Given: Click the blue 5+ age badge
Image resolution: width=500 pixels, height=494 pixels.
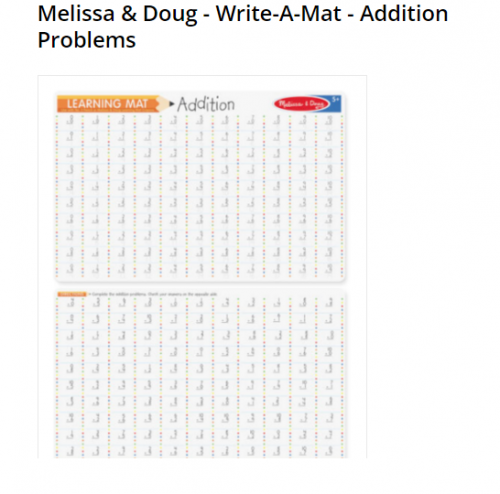Looking at the screenshot, I should pos(335,103).
